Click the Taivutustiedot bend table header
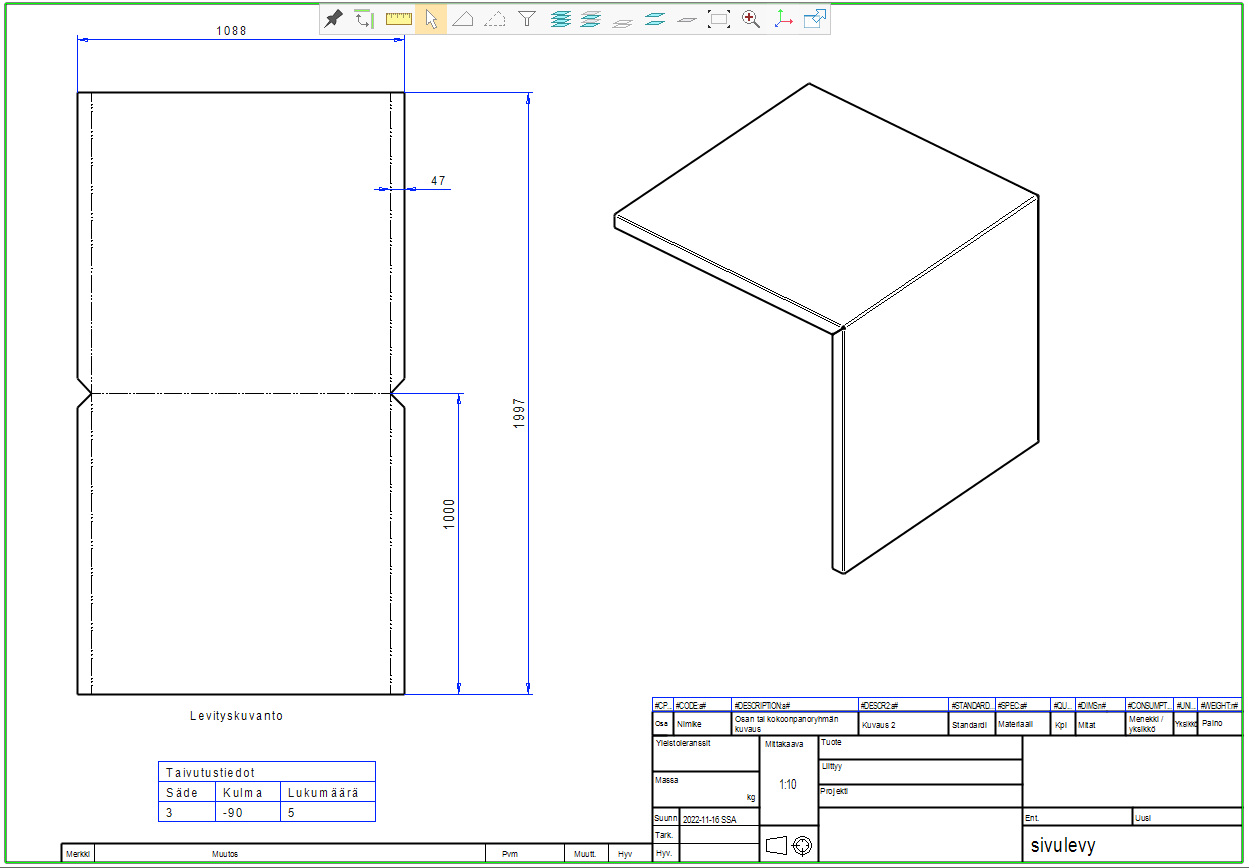The width and height of the screenshot is (1249, 868). (210, 773)
